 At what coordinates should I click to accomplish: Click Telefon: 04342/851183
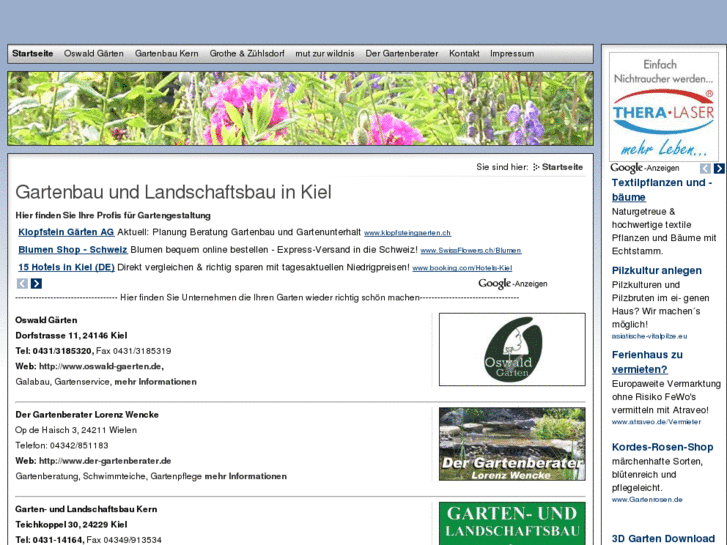point(62,445)
